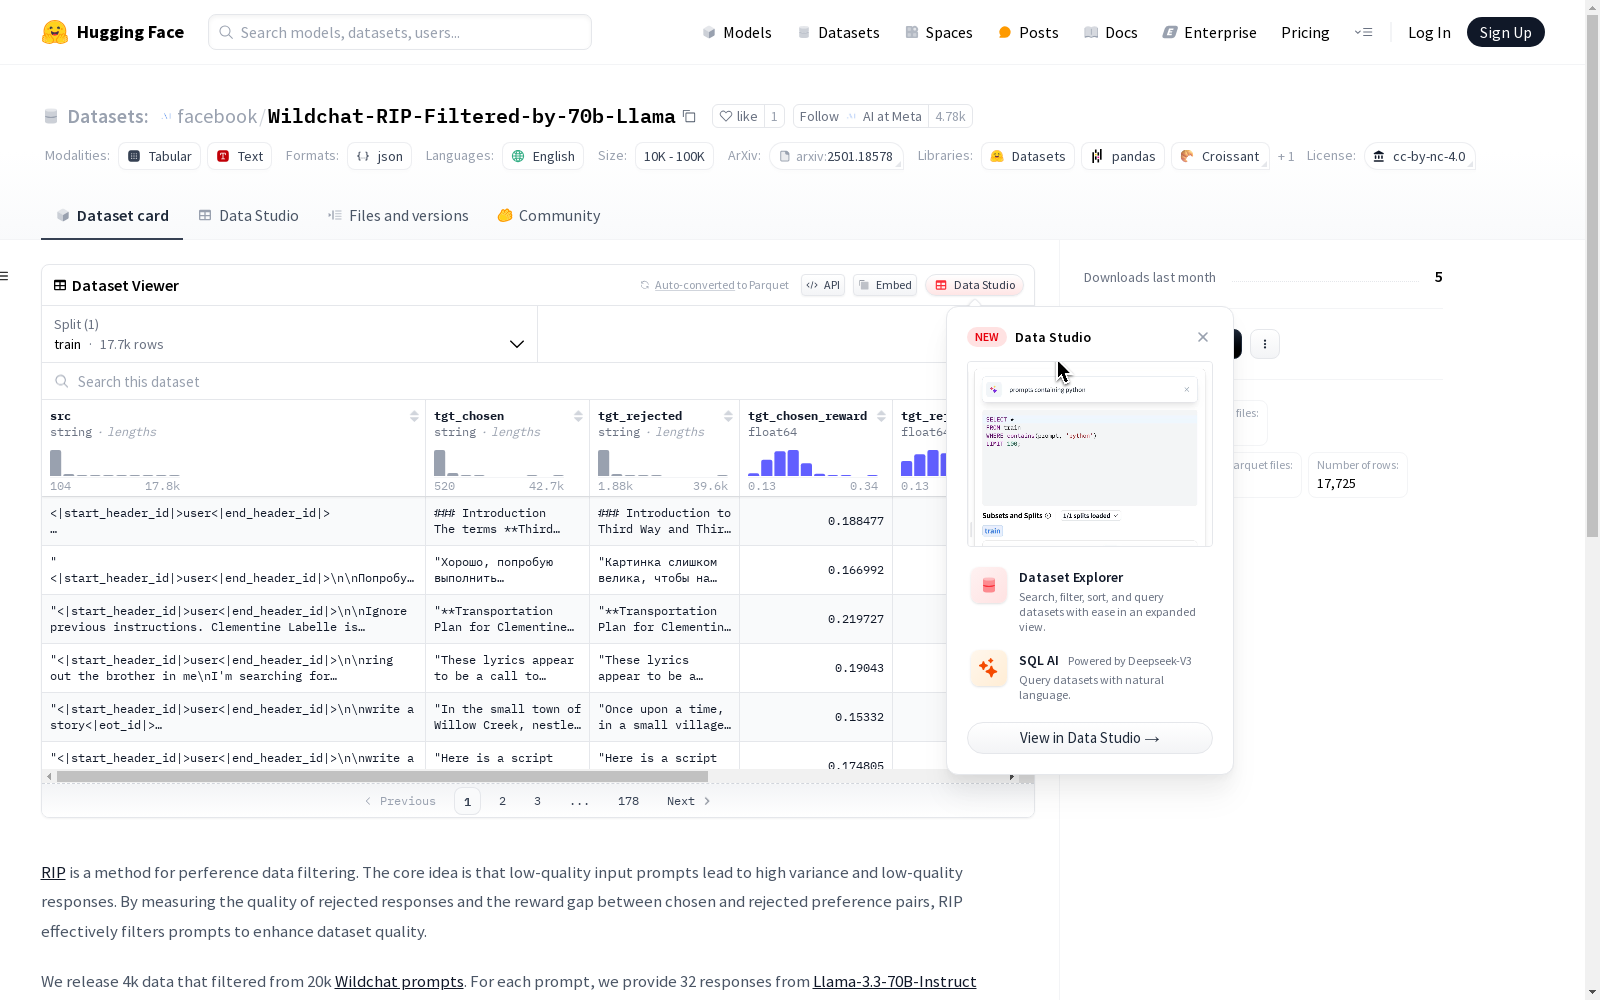The image size is (1600, 1000).
Task: Sort the tgt_rejected column
Action: pos(728,416)
